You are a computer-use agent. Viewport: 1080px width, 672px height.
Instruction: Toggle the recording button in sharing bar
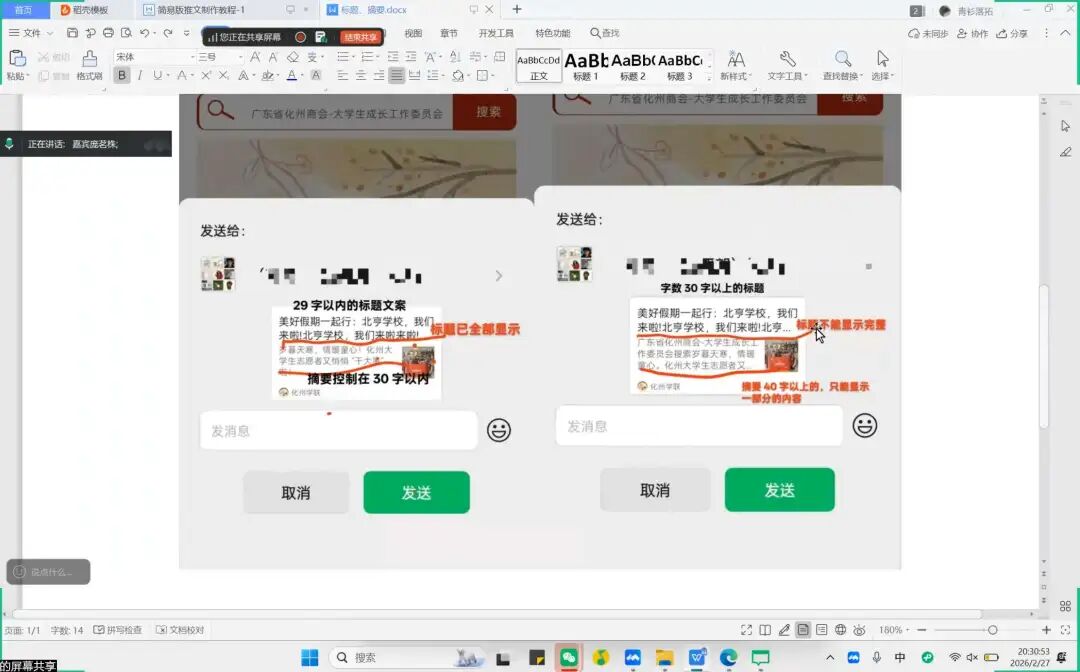pyautogui.click(x=300, y=37)
